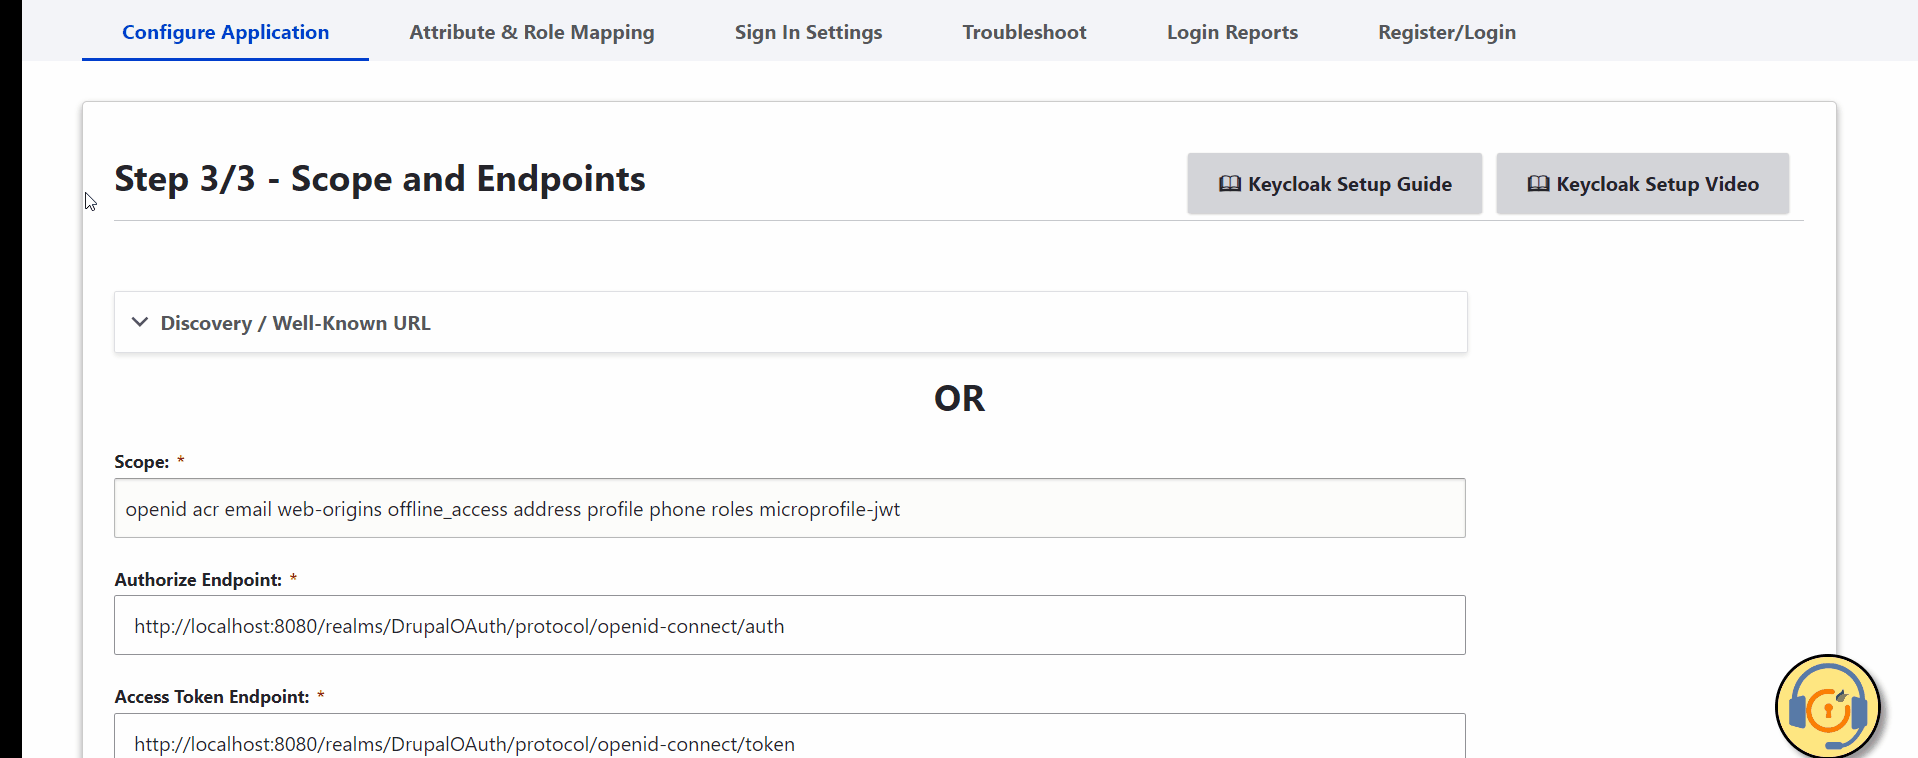Click the Step 3/3 Scope and Endpoints heading
The image size is (1918, 758).
(x=380, y=179)
